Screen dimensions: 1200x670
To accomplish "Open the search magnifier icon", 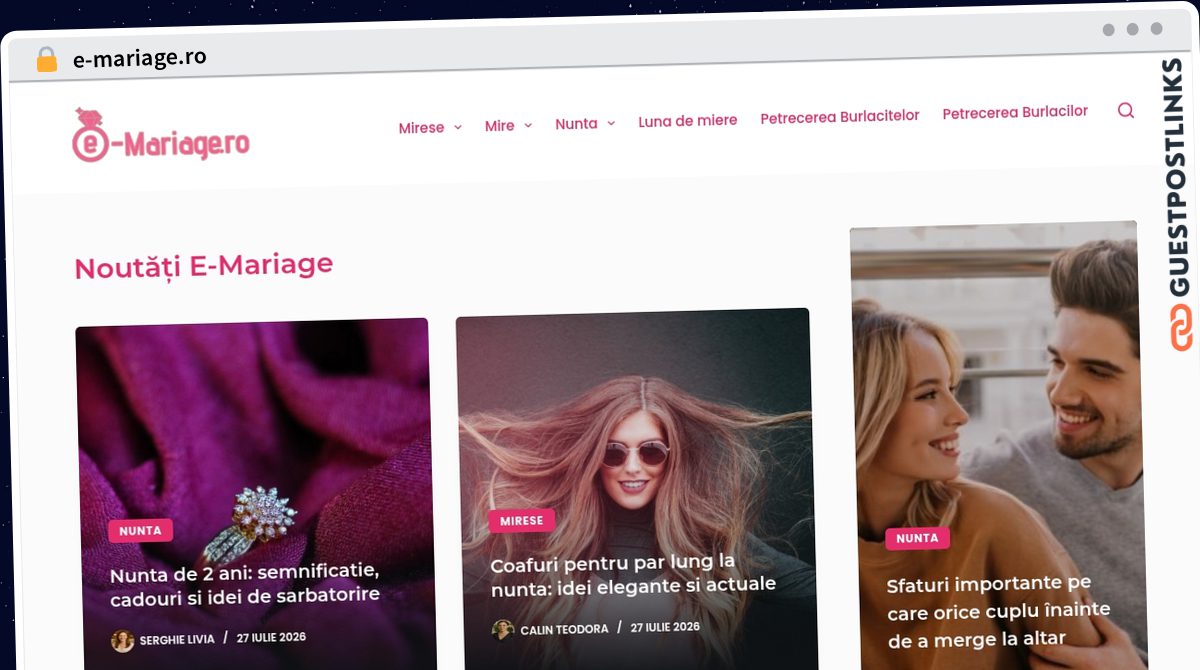I will coord(1126,111).
